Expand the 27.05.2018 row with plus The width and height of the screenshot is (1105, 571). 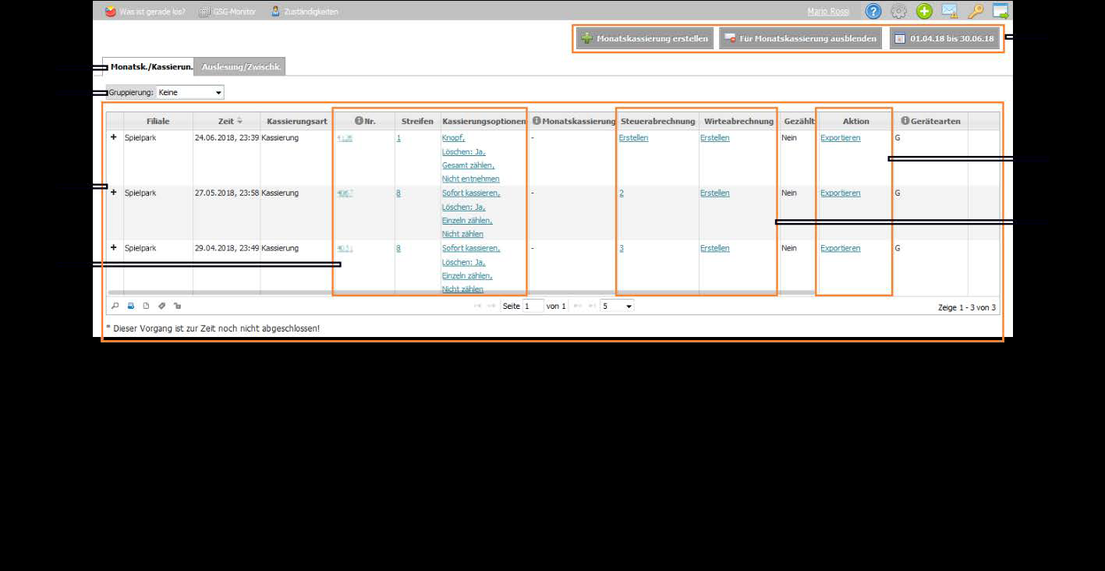(x=114, y=192)
